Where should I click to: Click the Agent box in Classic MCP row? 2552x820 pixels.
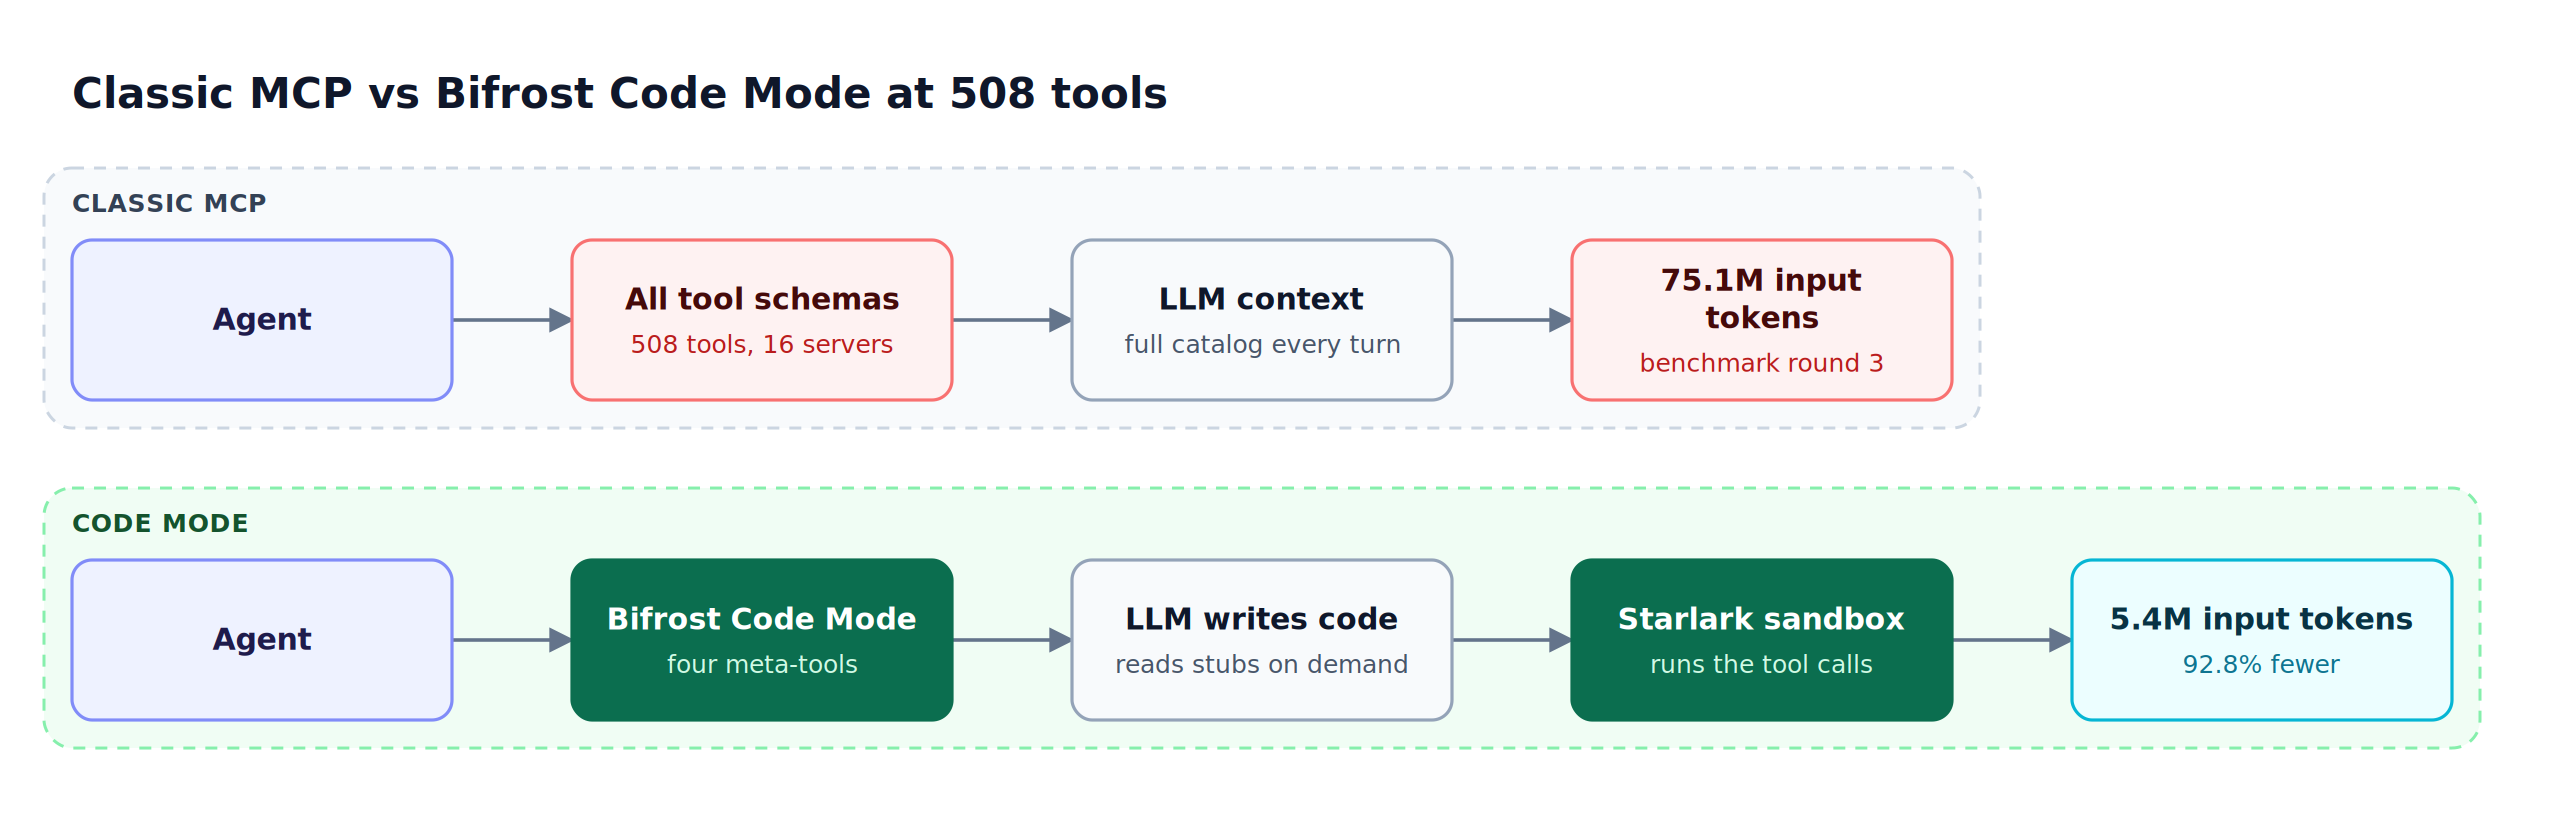pyautogui.click(x=262, y=320)
